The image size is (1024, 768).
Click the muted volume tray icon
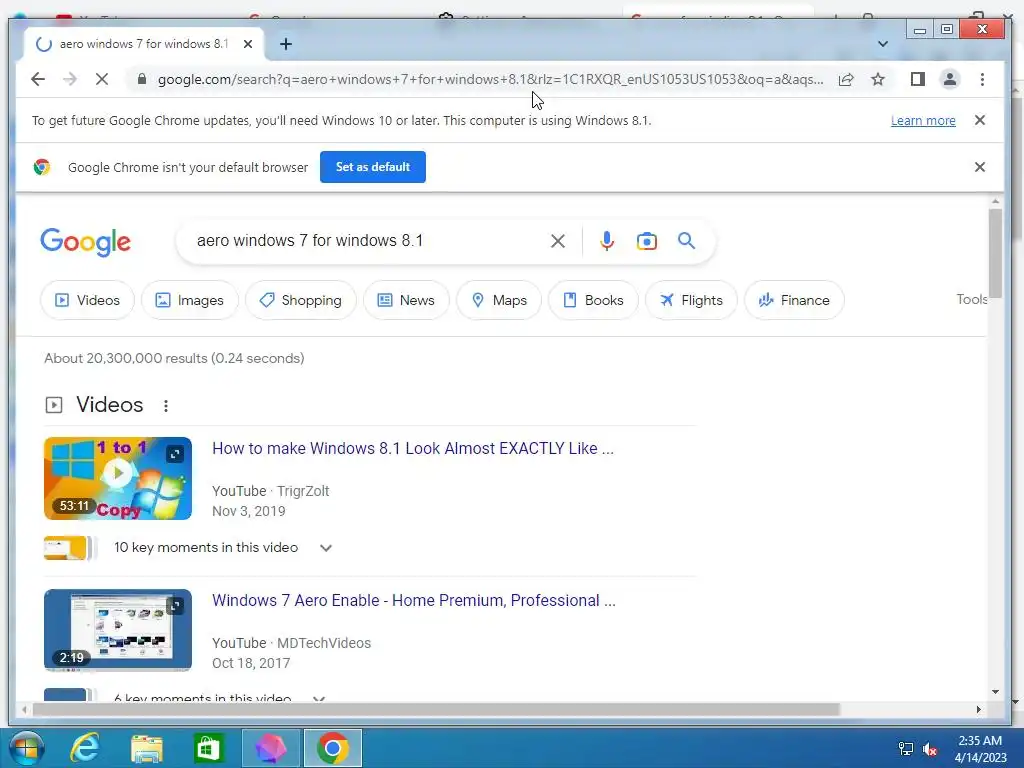click(930, 749)
